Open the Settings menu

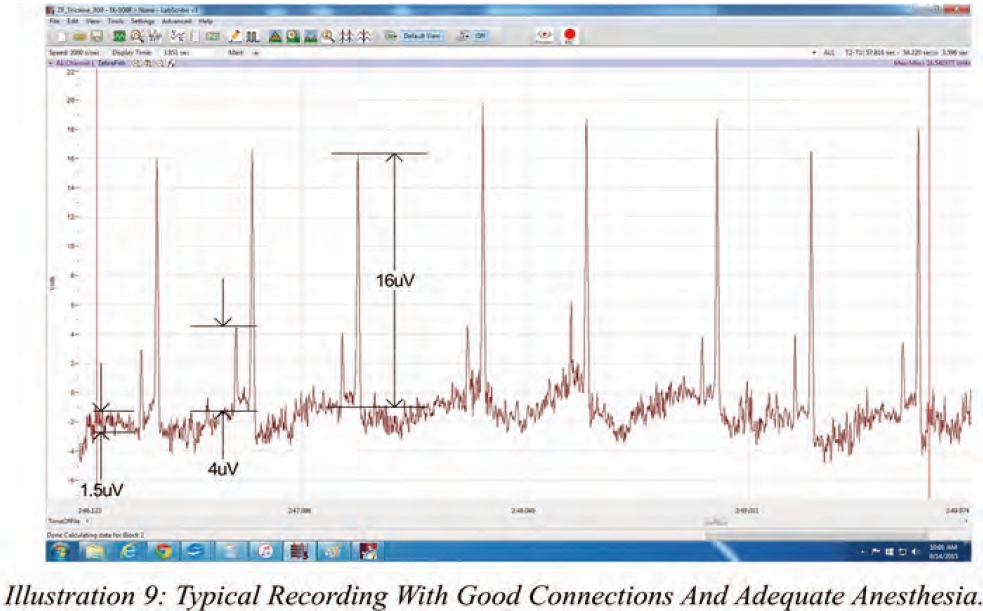[142, 20]
